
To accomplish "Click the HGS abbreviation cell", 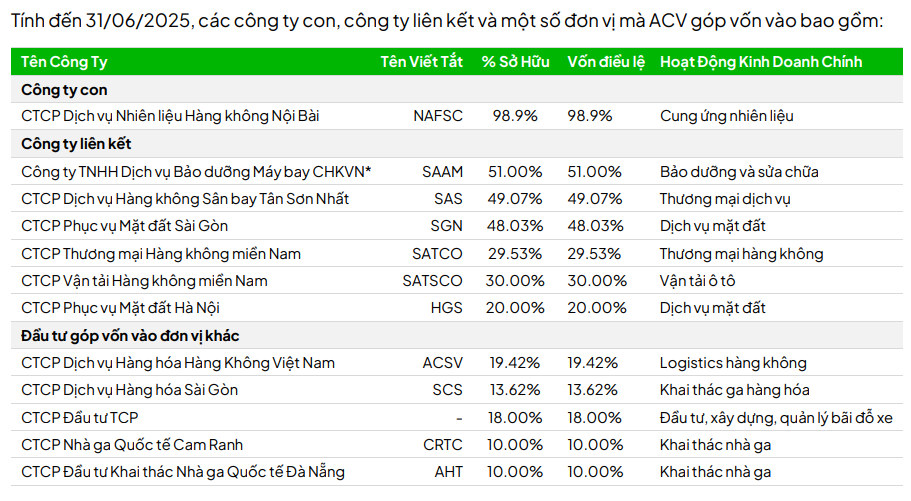I will pos(446,308).
